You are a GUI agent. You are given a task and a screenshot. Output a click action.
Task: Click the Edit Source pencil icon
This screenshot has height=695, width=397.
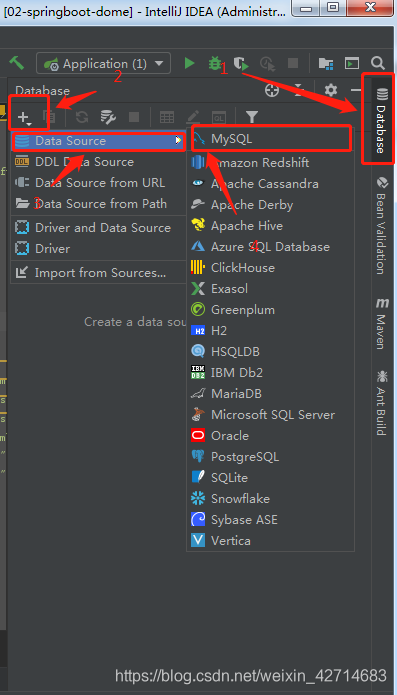(x=193, y=117)
